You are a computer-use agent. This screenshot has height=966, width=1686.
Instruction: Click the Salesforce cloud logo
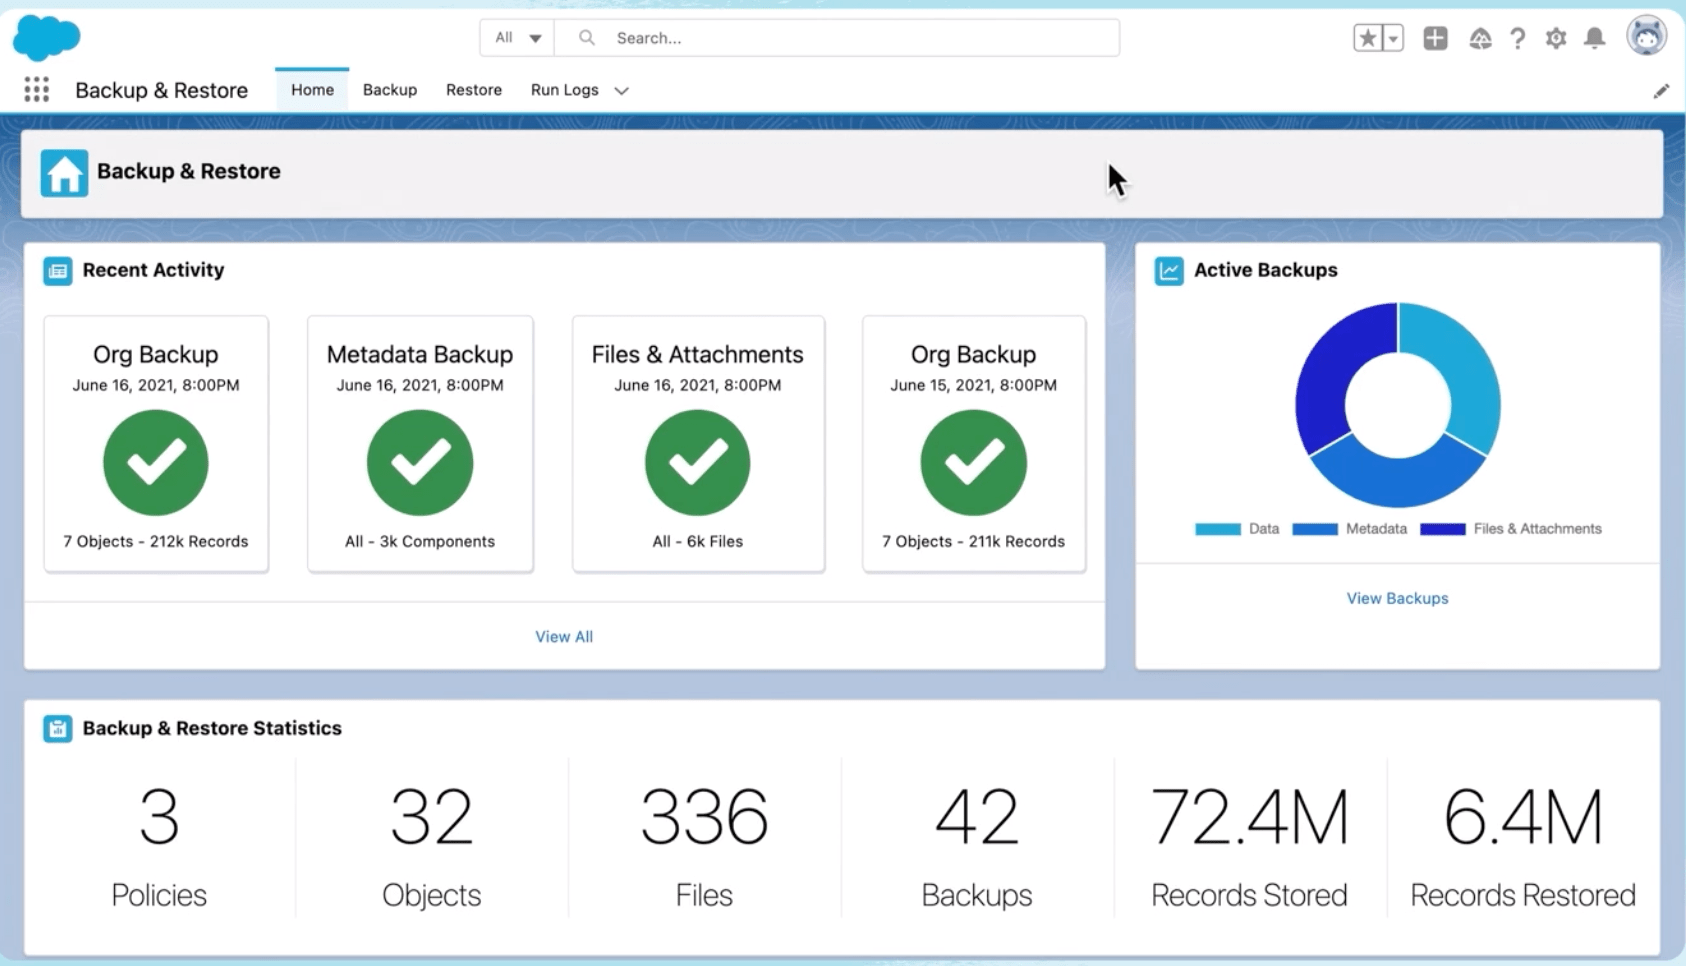[46, 38]
